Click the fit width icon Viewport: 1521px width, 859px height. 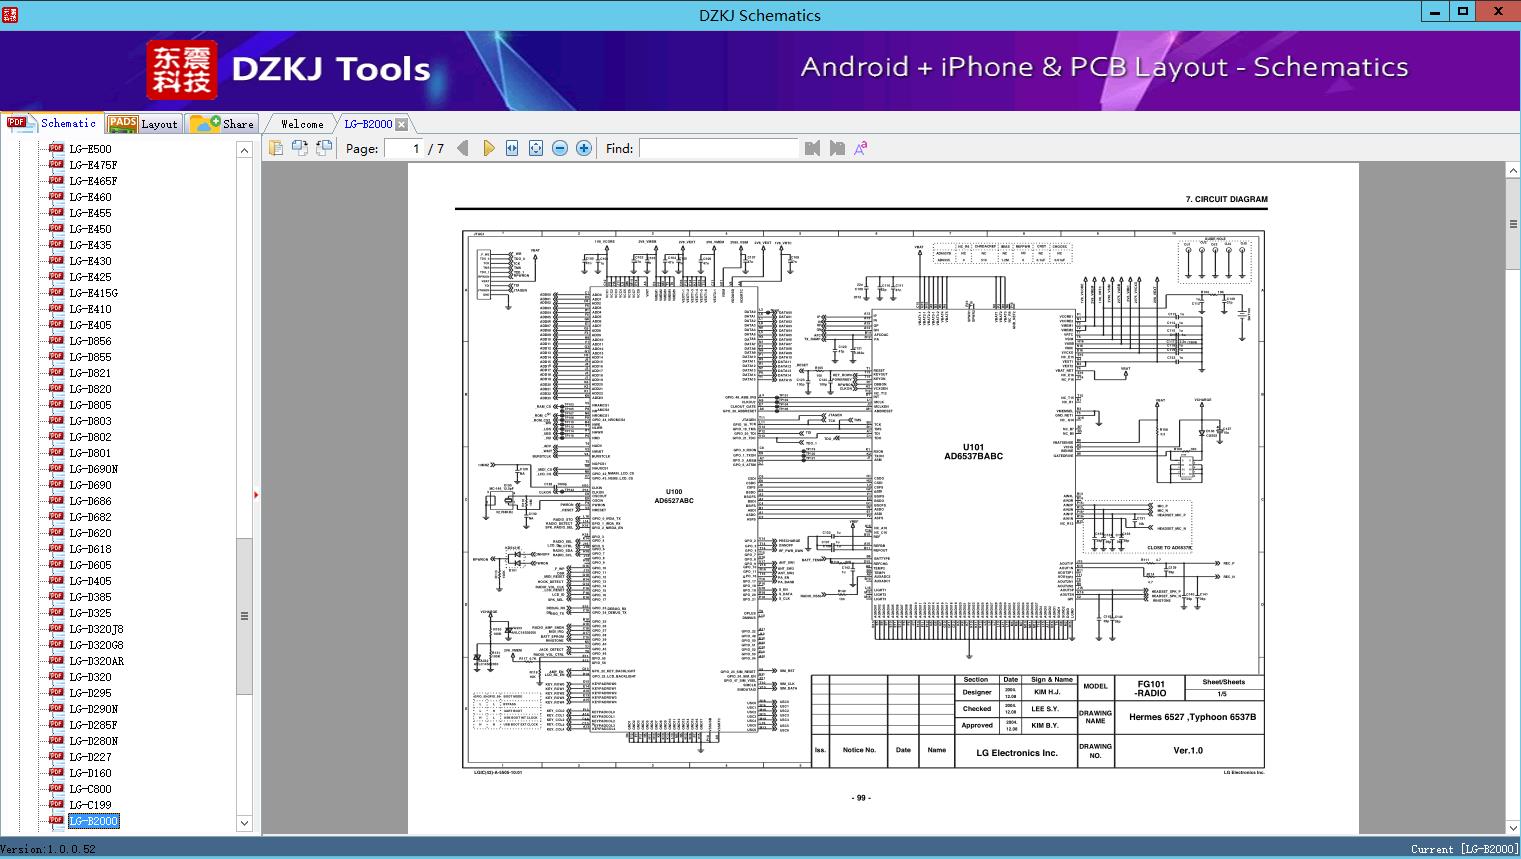click(512, 148)
